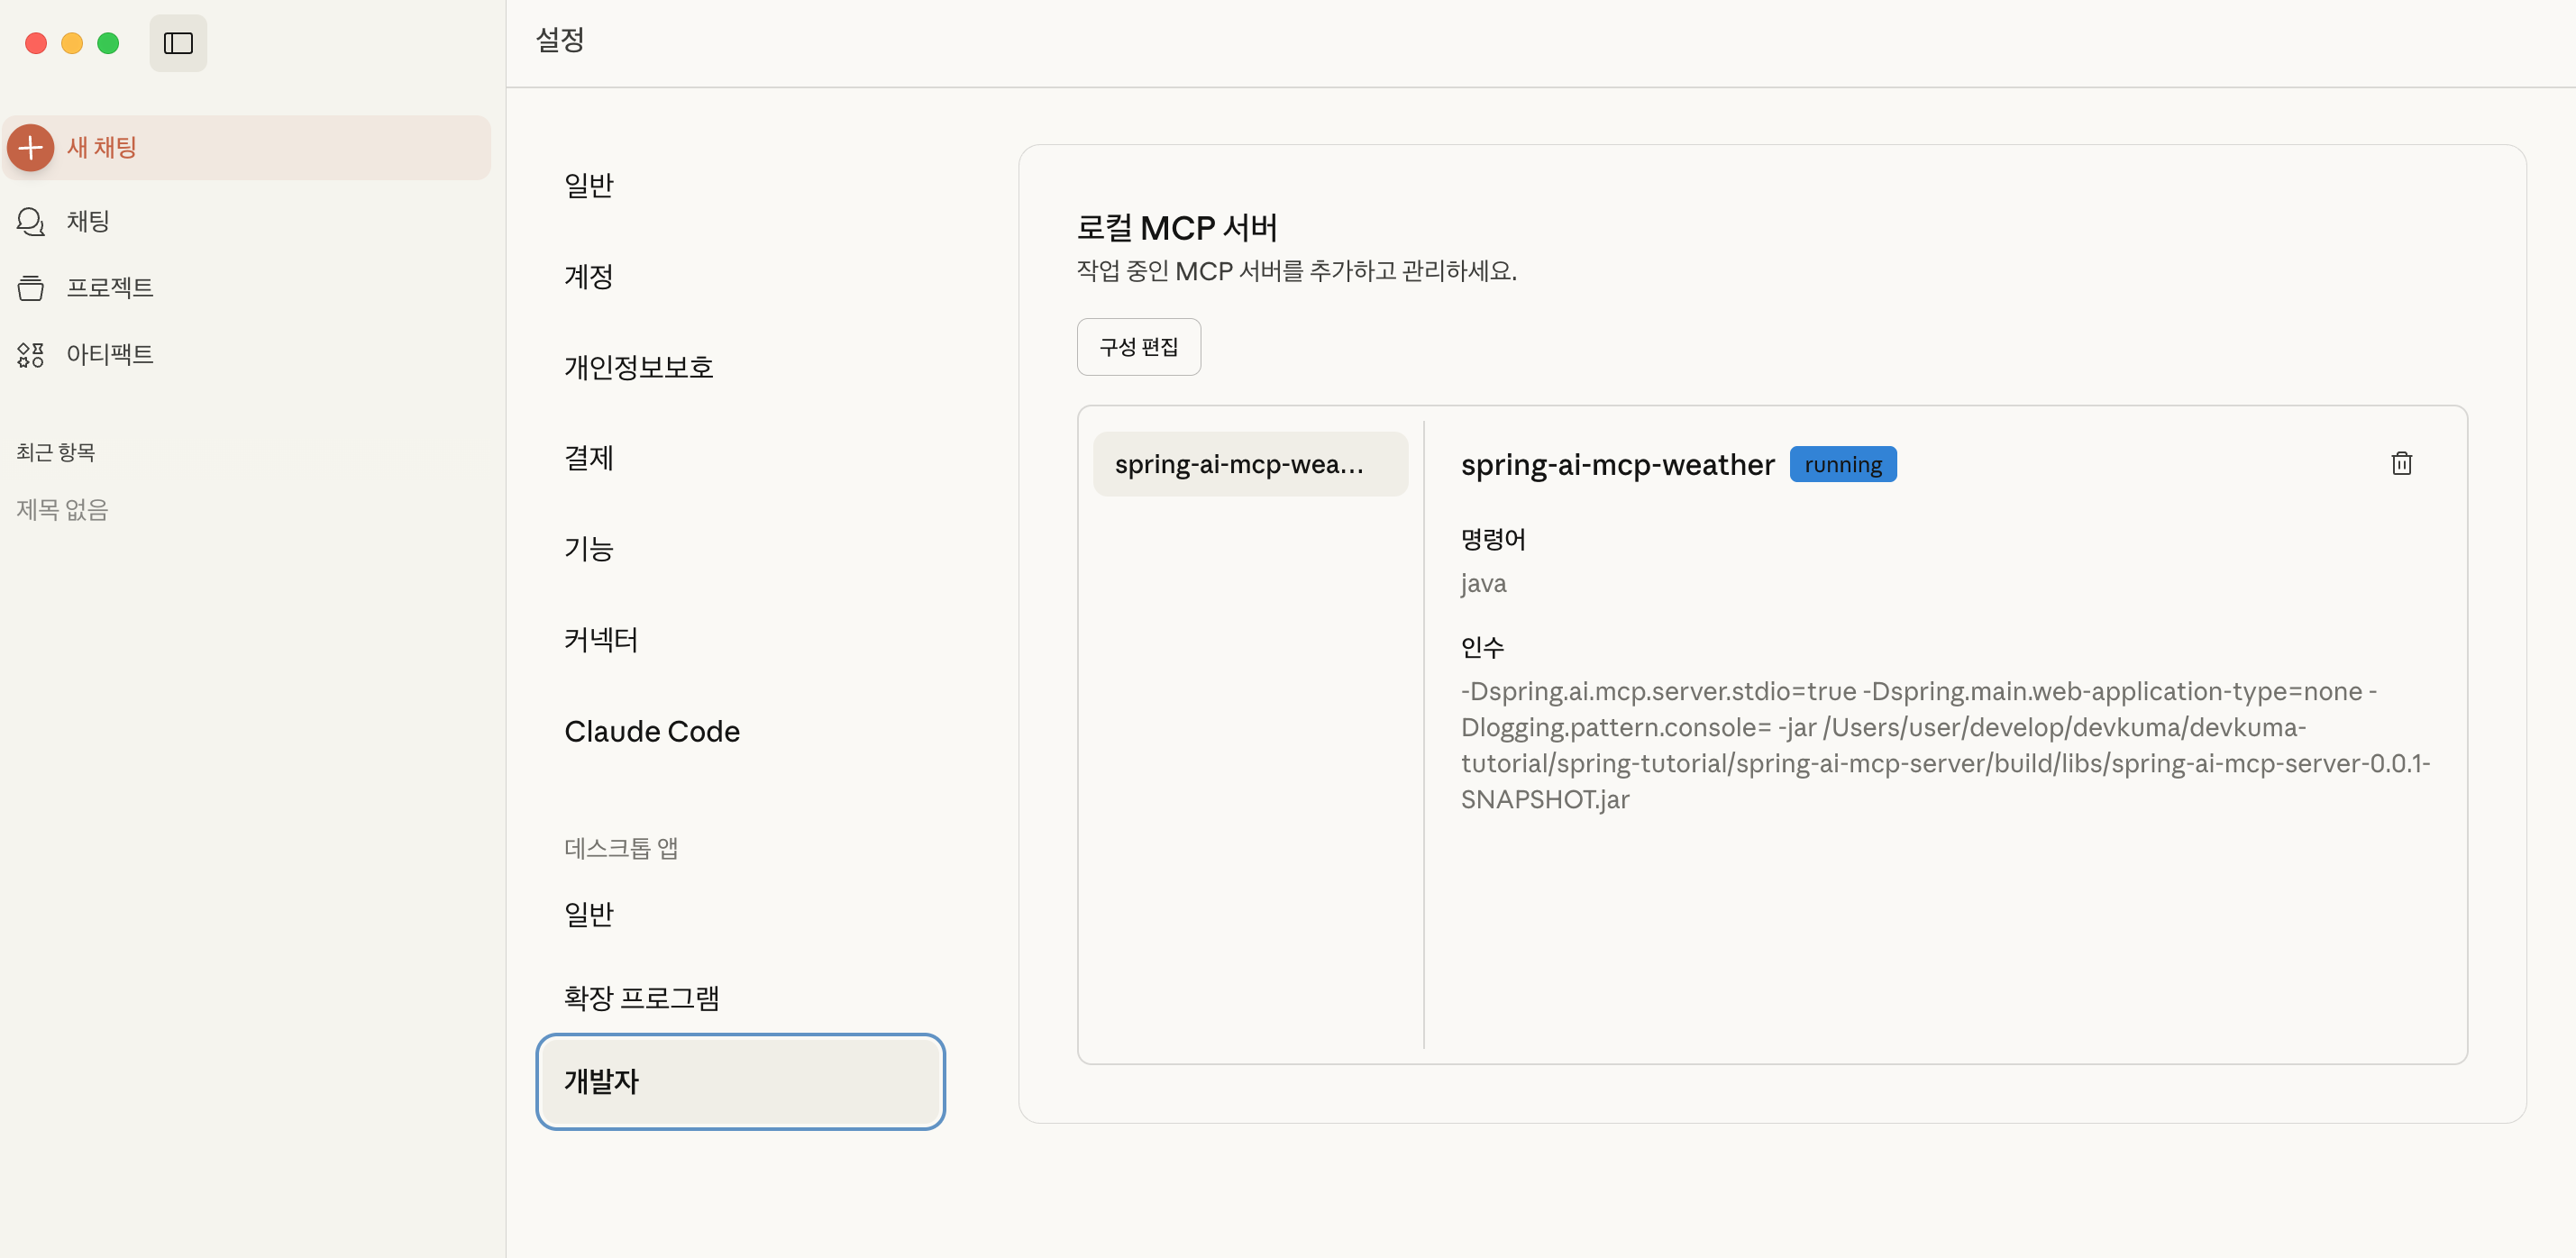Open the 결제 billing section
This screenshot has height=1258, width=2576.
(589, 457)
